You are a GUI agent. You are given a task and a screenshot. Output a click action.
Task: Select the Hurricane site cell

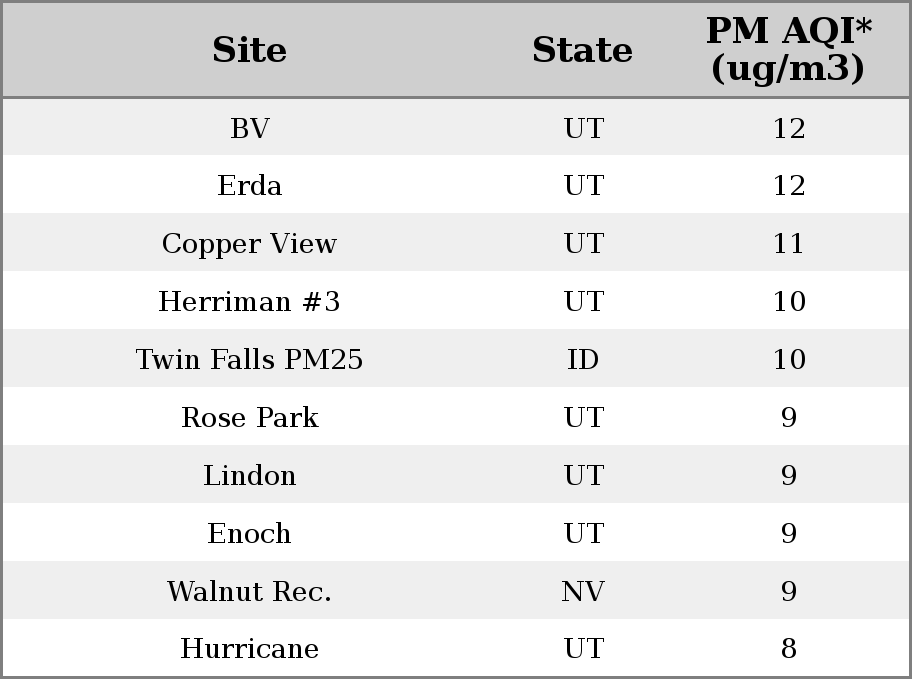250,648
